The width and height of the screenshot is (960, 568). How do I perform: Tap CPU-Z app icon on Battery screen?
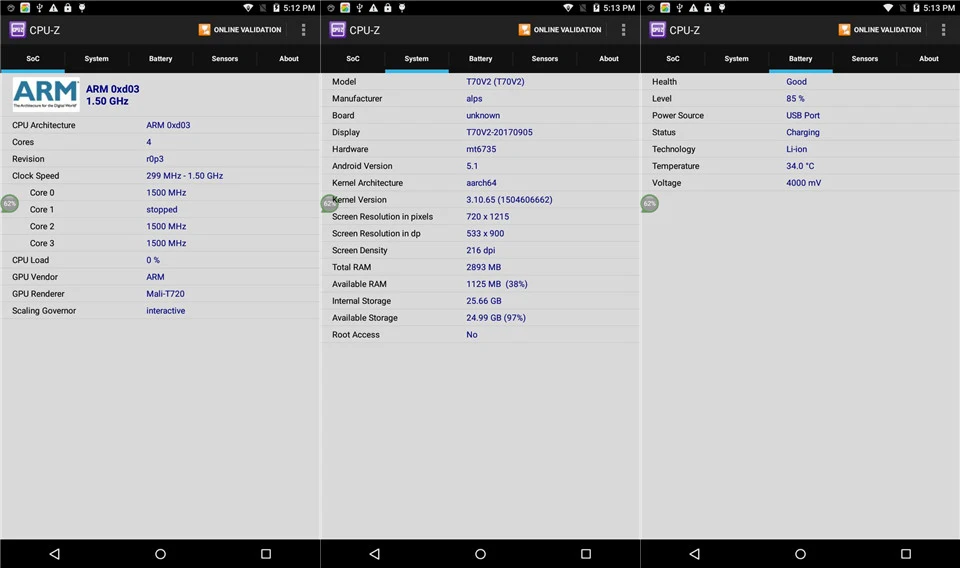[x=658, y=29]
